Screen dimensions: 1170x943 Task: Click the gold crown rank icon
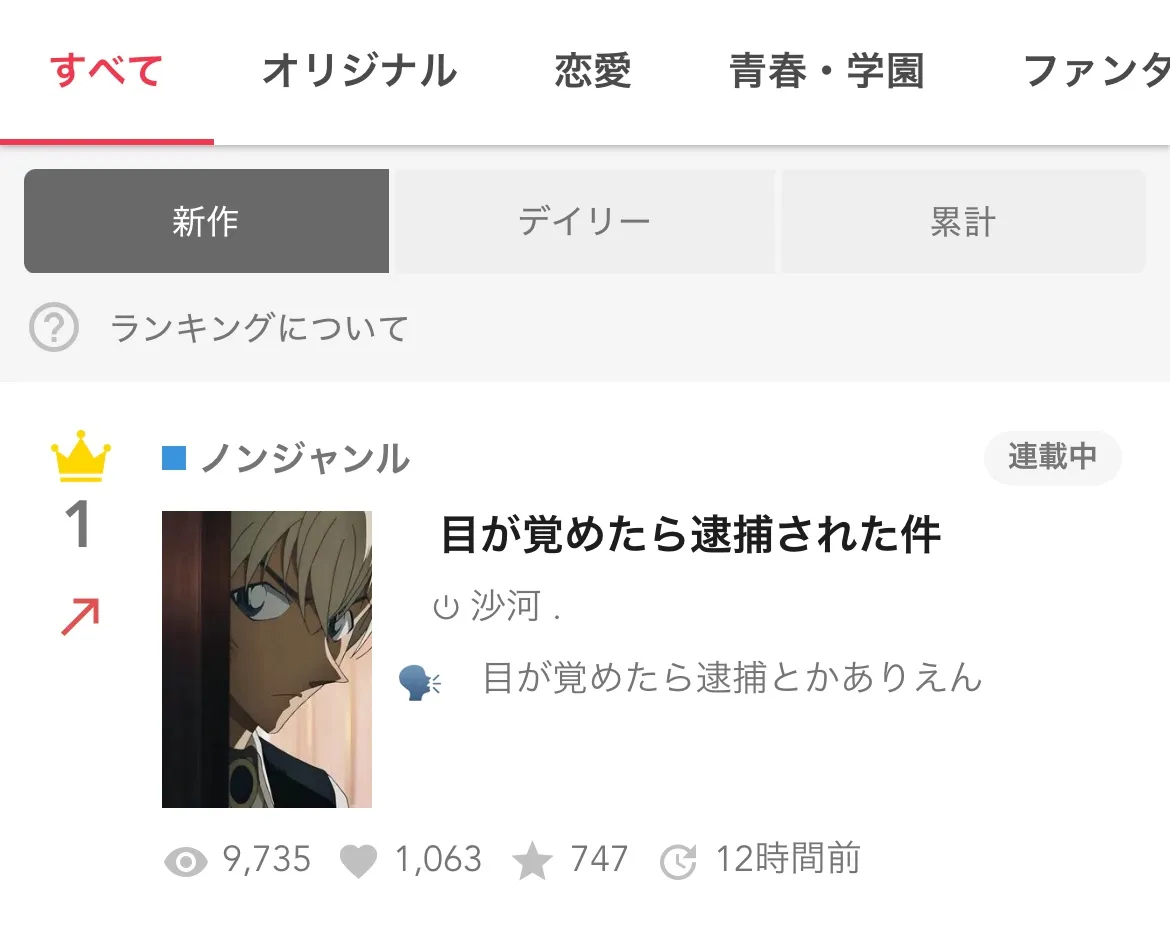[81, 455]
